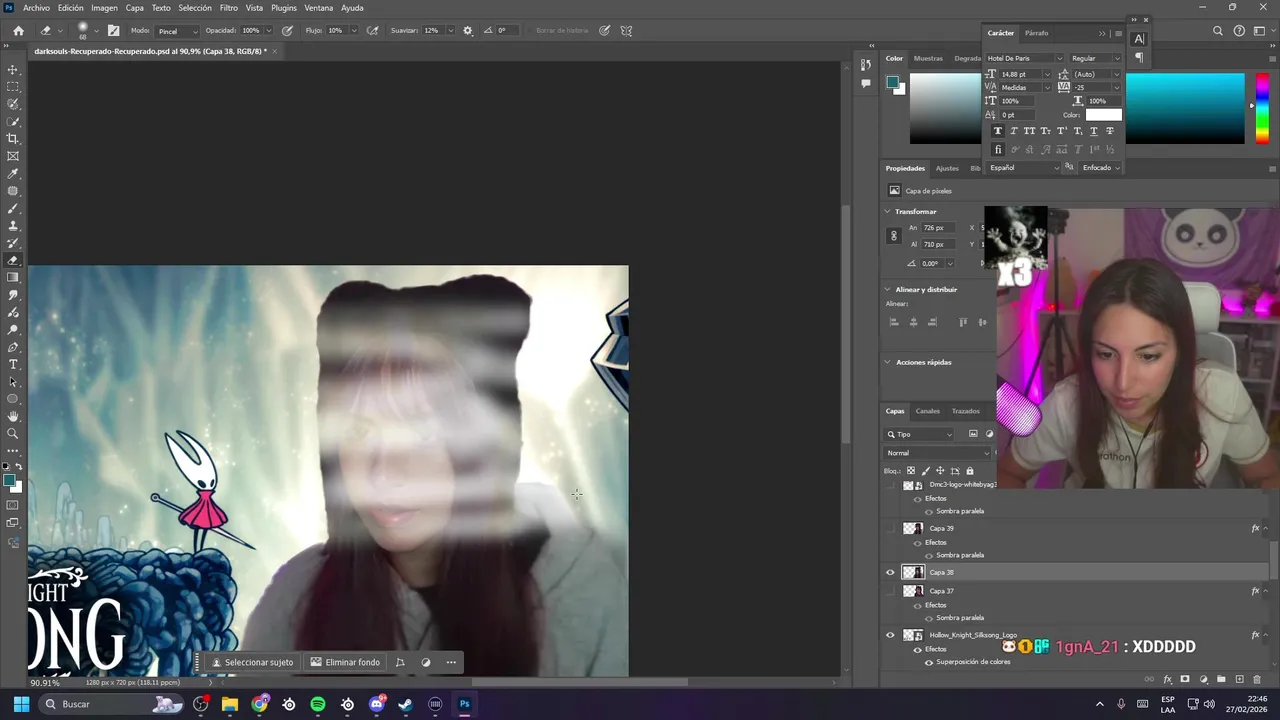This screenshot has width=1280, height=720.
Task: Toggle all caps in Character panel
Action: tap(1029, 131)
